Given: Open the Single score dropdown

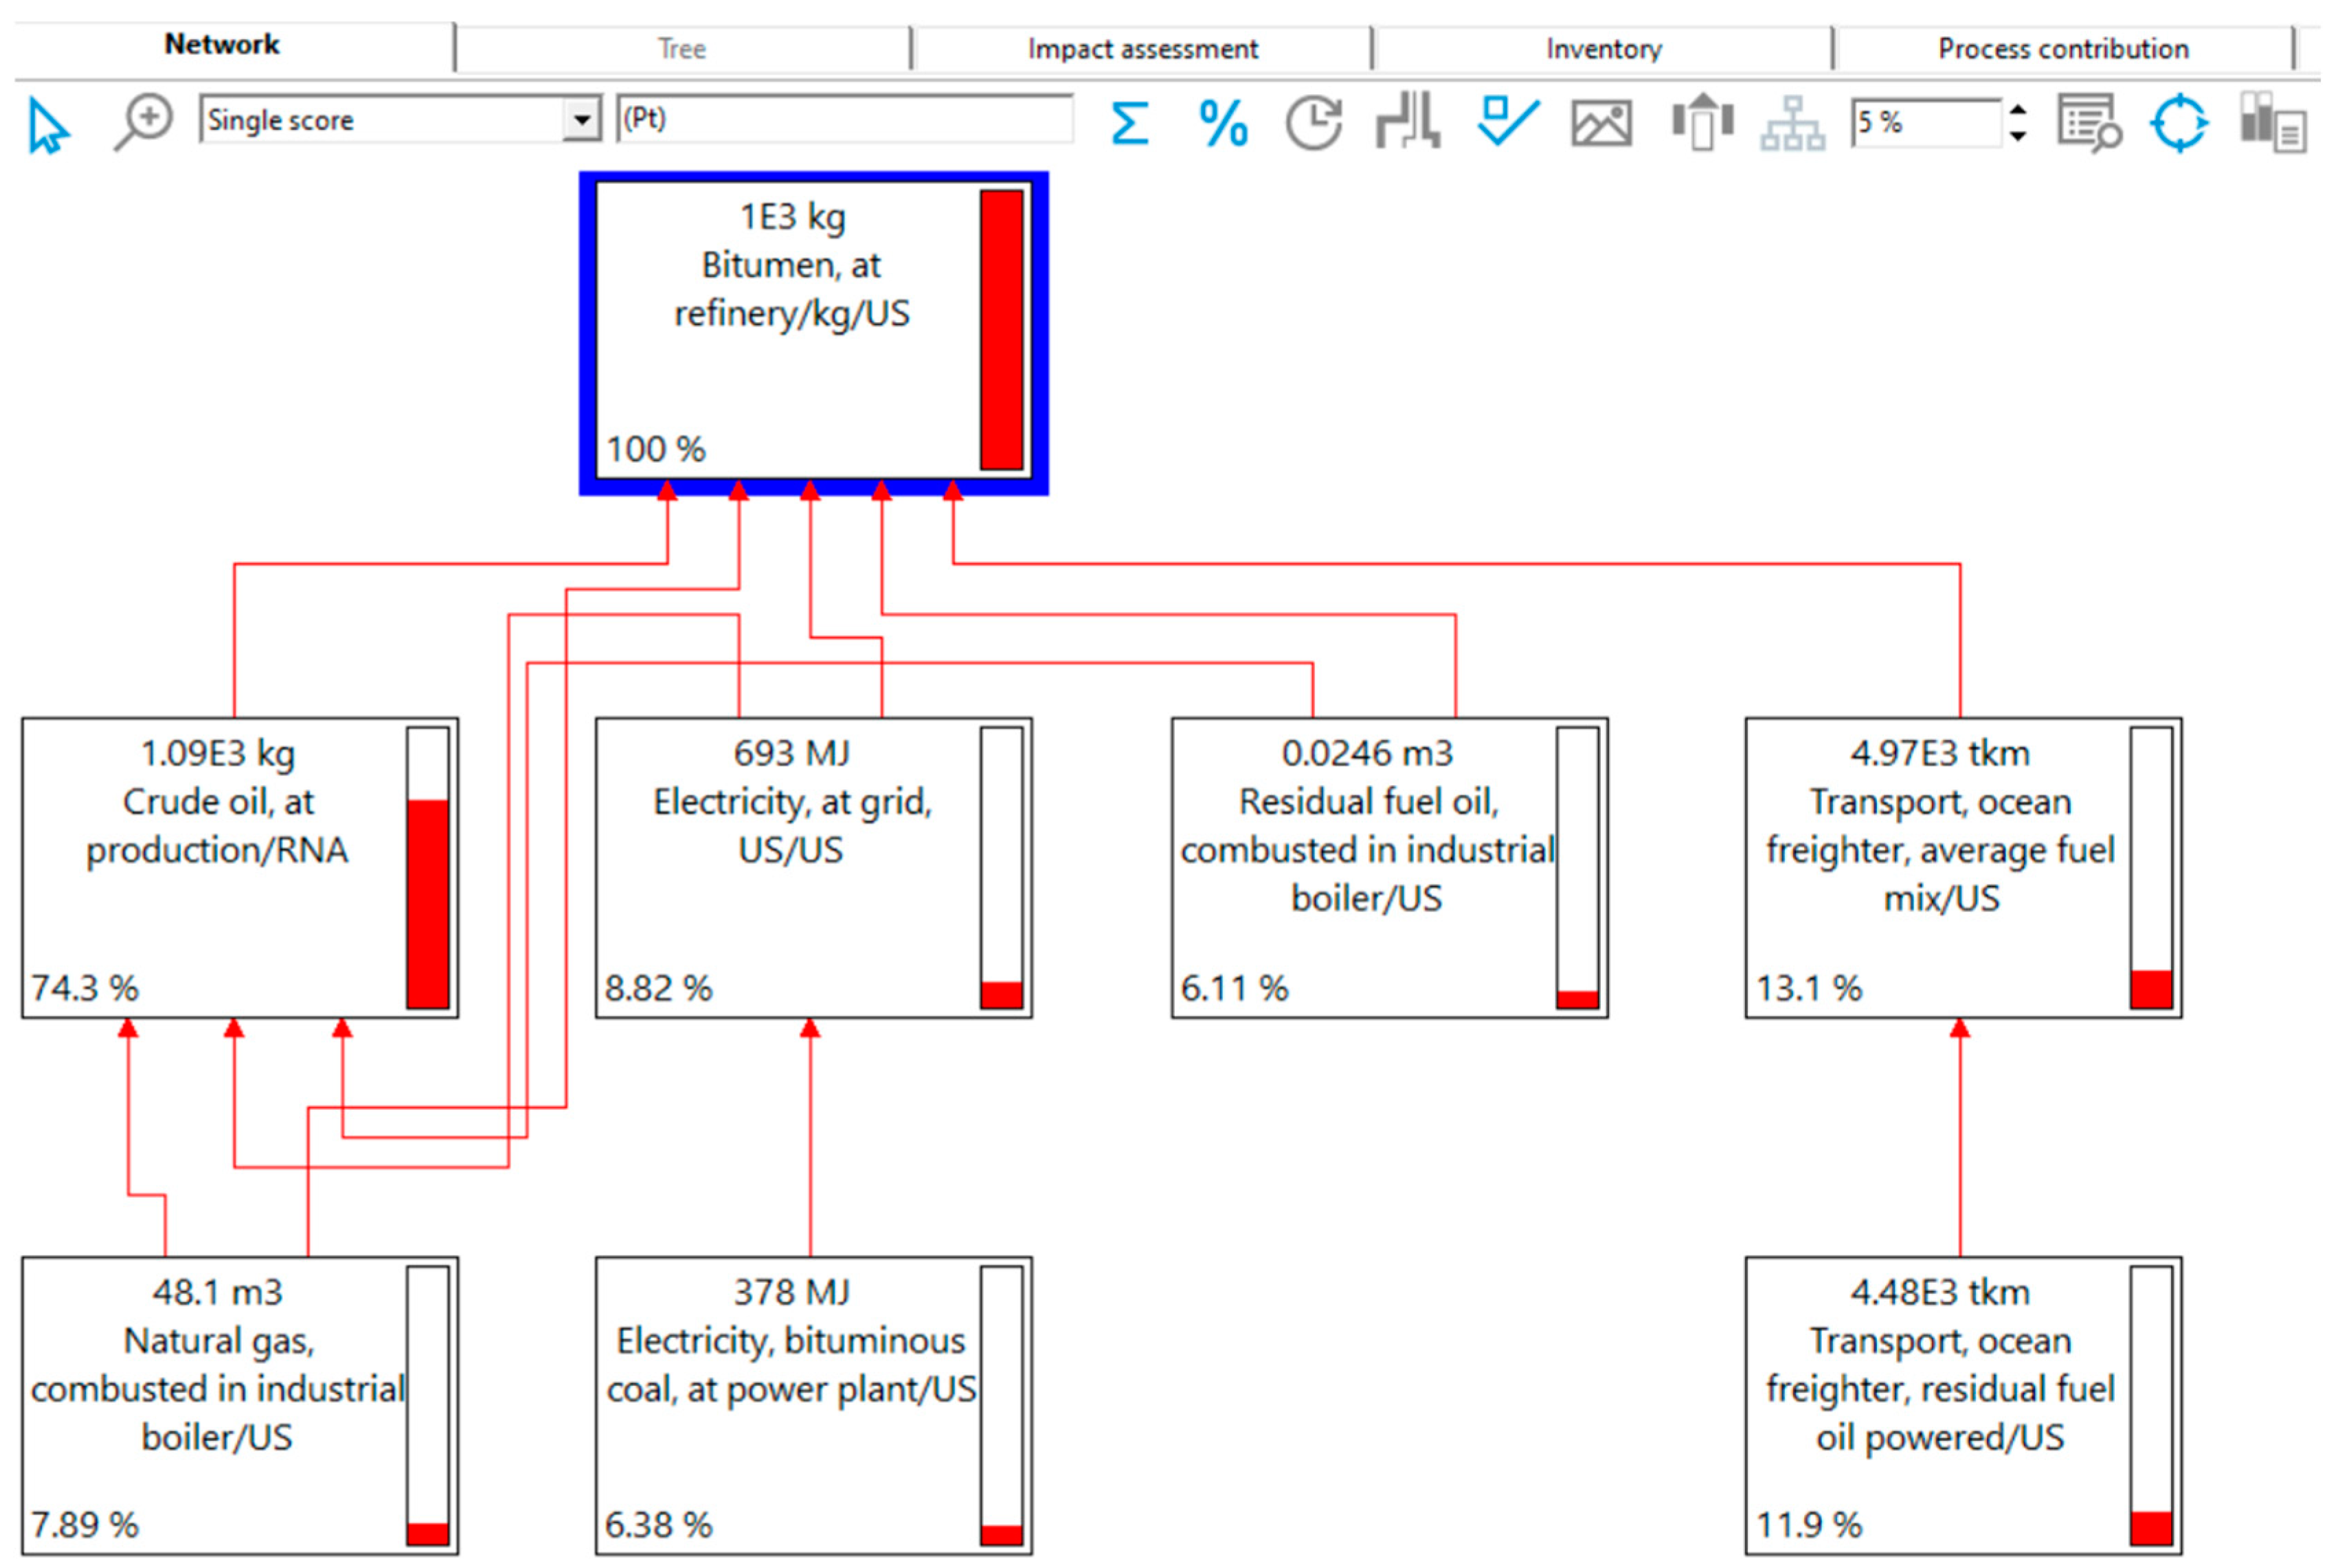Looking at the screenshot, I should [x=581, y=121].
